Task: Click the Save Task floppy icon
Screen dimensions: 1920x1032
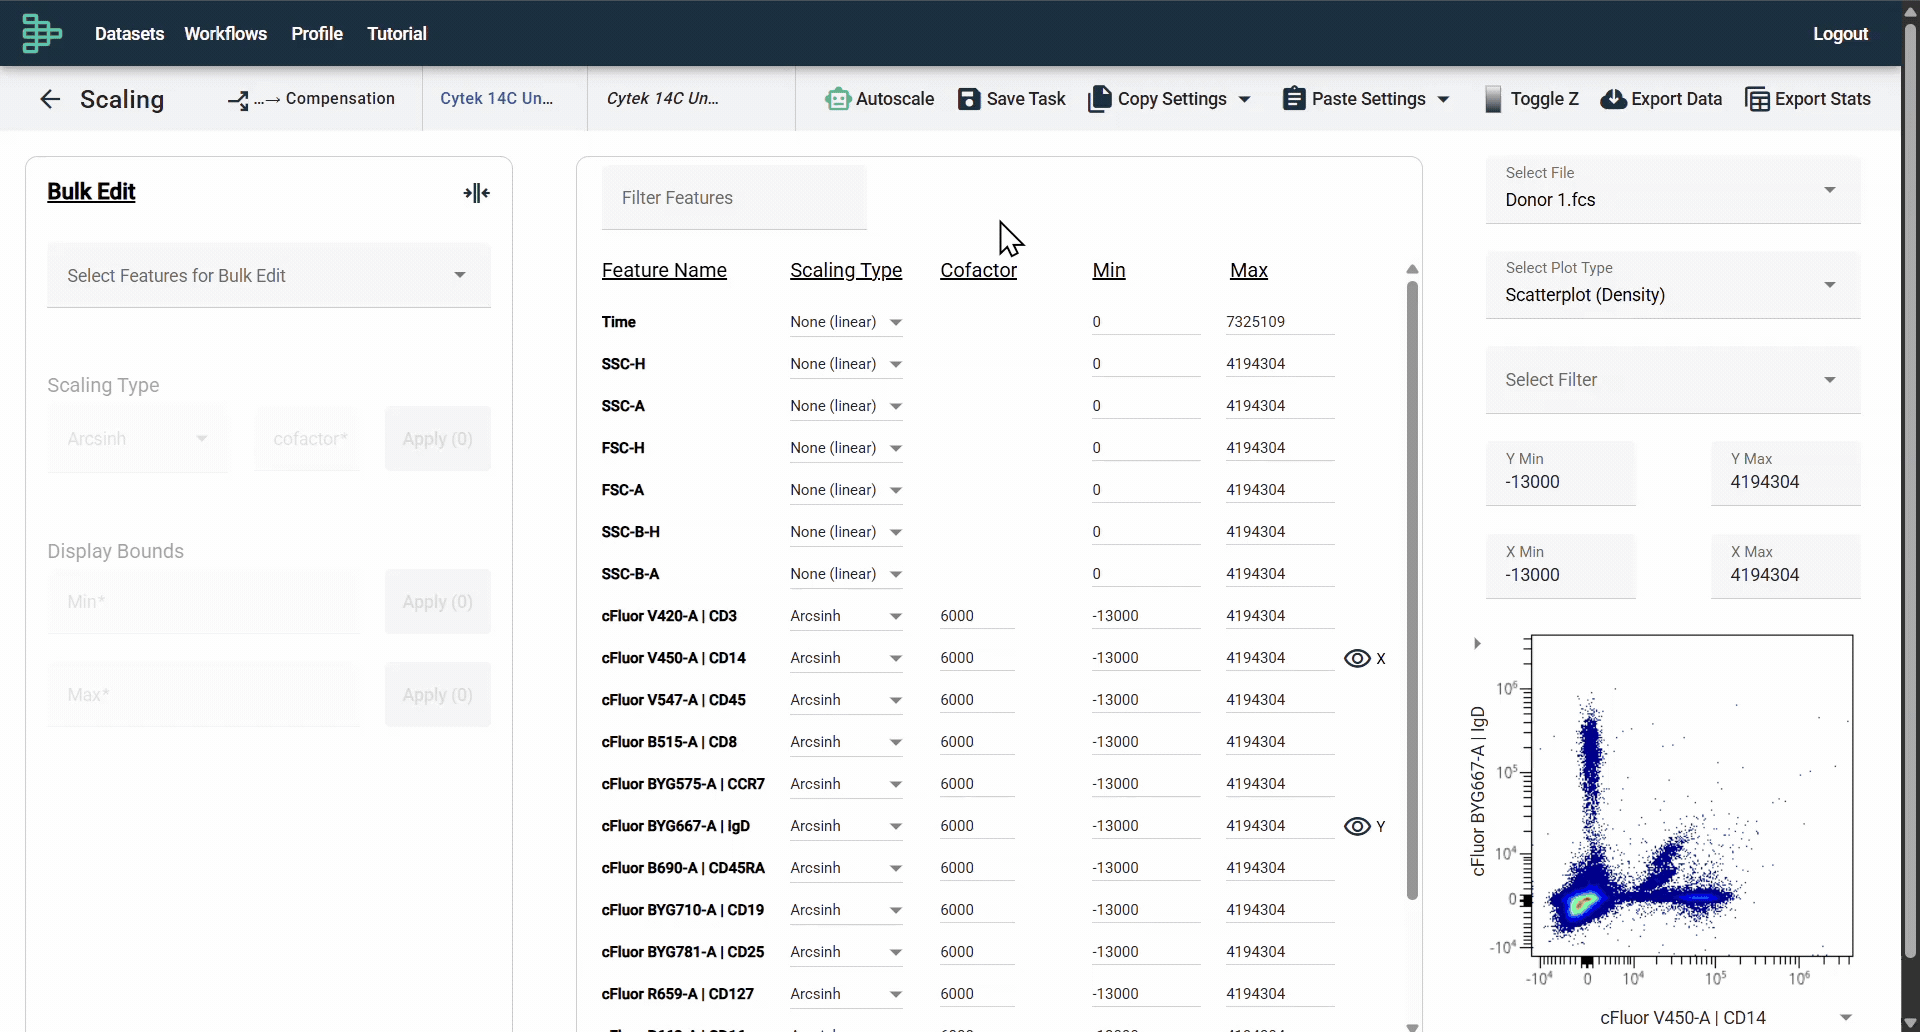Action: pyautogui.click(x=969, y=99)
